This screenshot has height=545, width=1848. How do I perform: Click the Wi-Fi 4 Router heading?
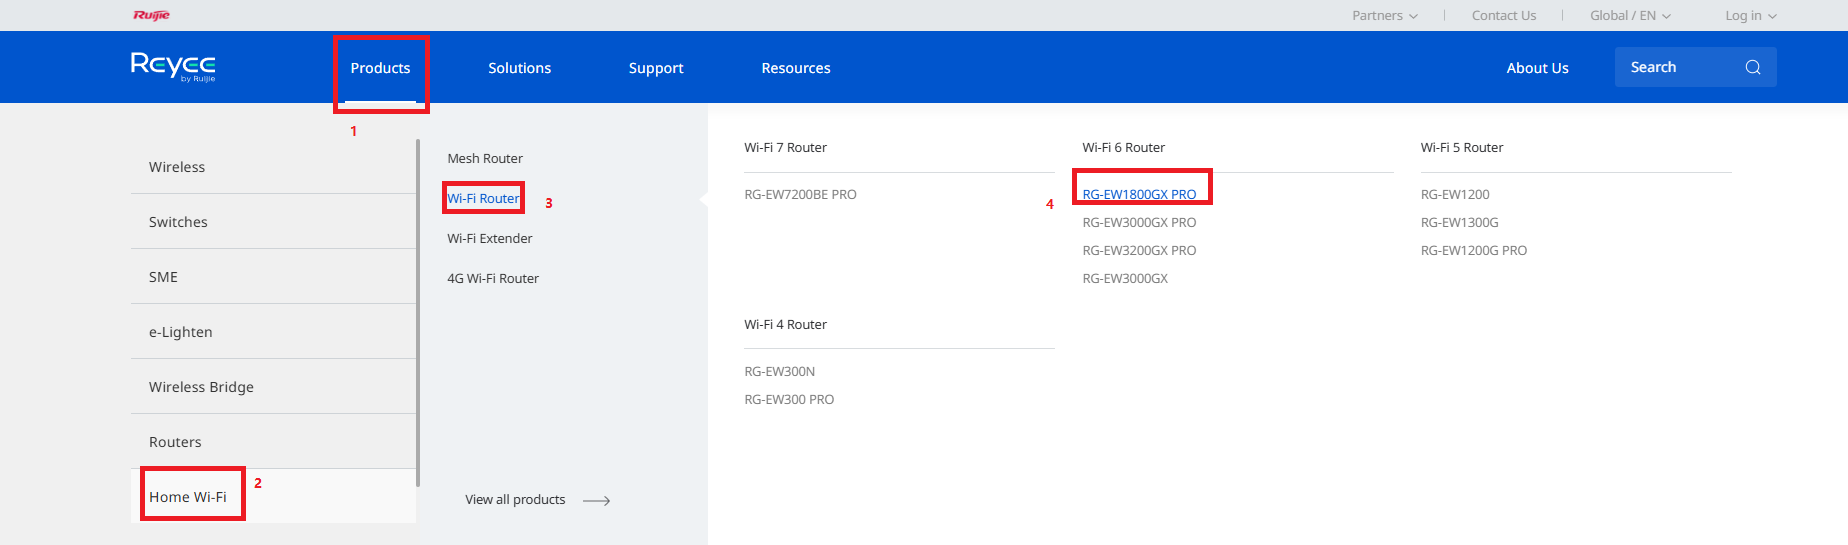click(x=785, y=324)
